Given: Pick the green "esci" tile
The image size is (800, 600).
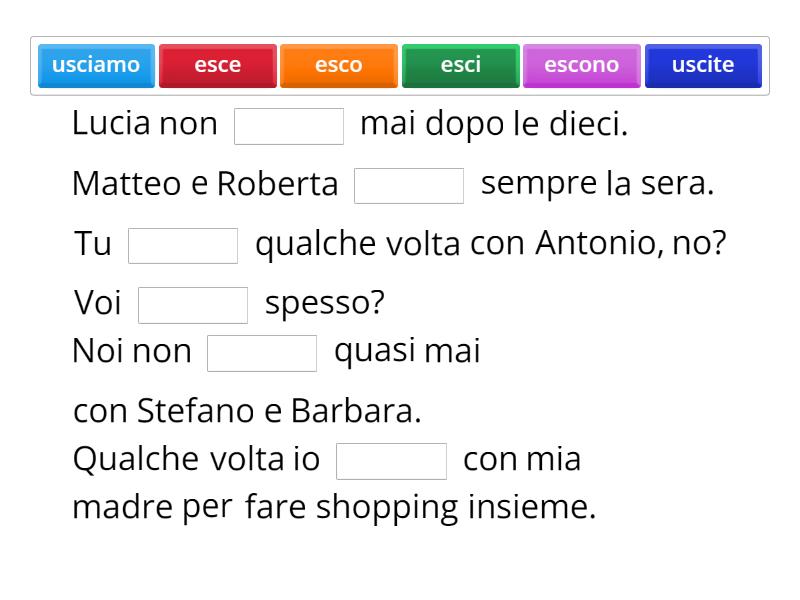Looking at the screenshot, I should coord(461,65).
